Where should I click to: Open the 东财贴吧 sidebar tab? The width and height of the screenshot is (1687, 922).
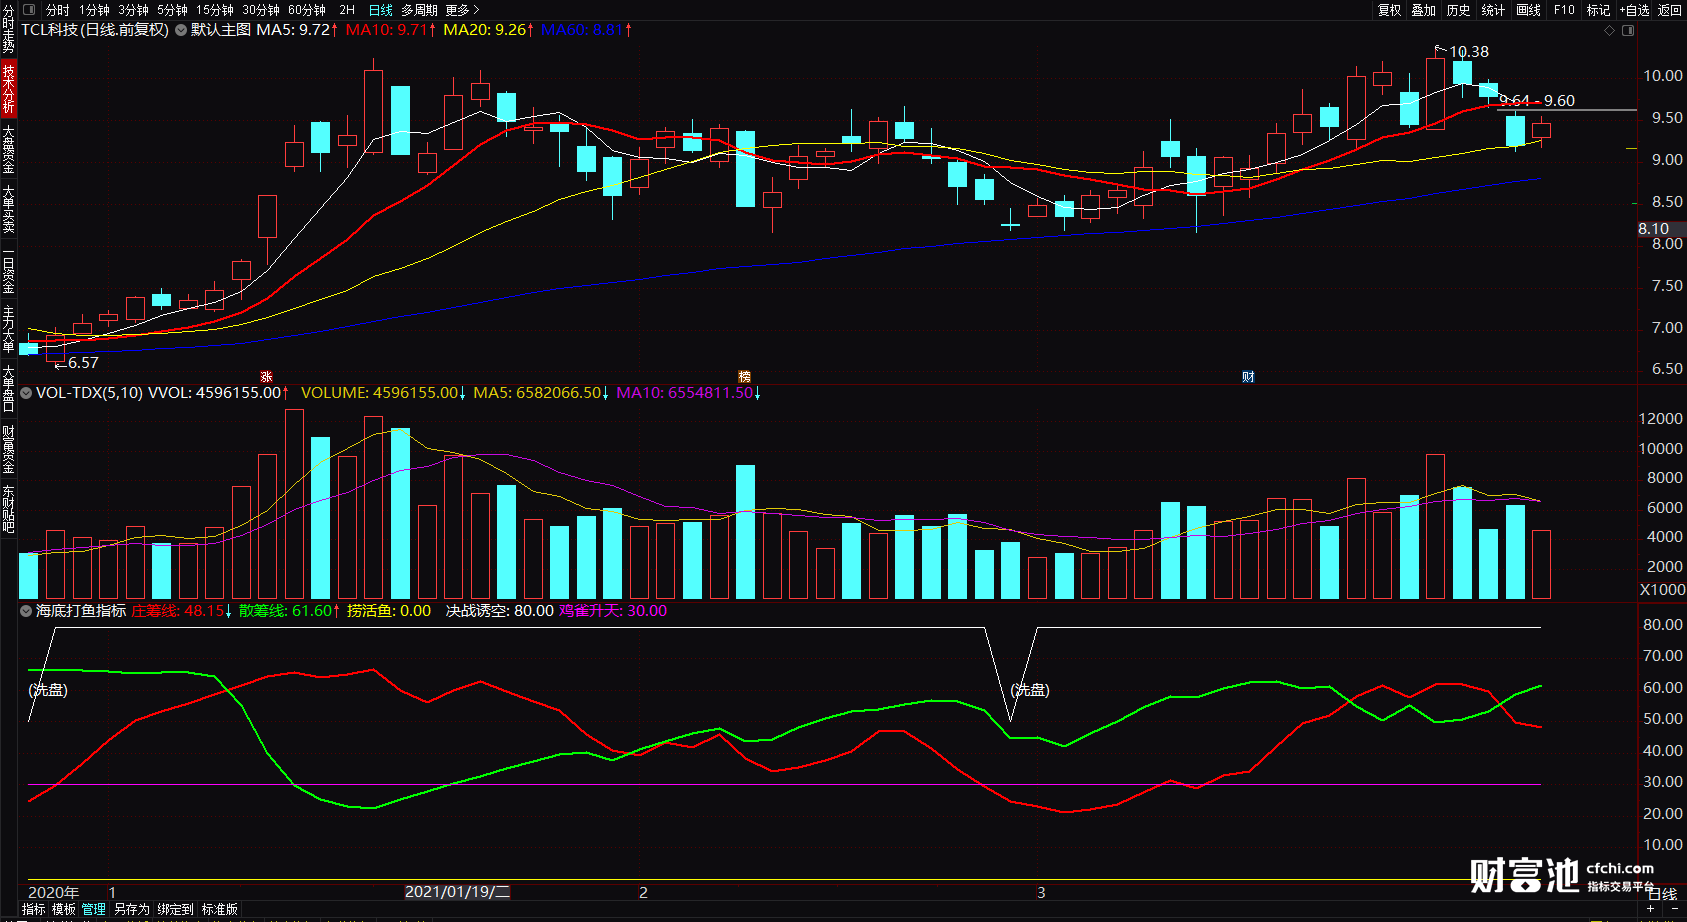point(8,509)
